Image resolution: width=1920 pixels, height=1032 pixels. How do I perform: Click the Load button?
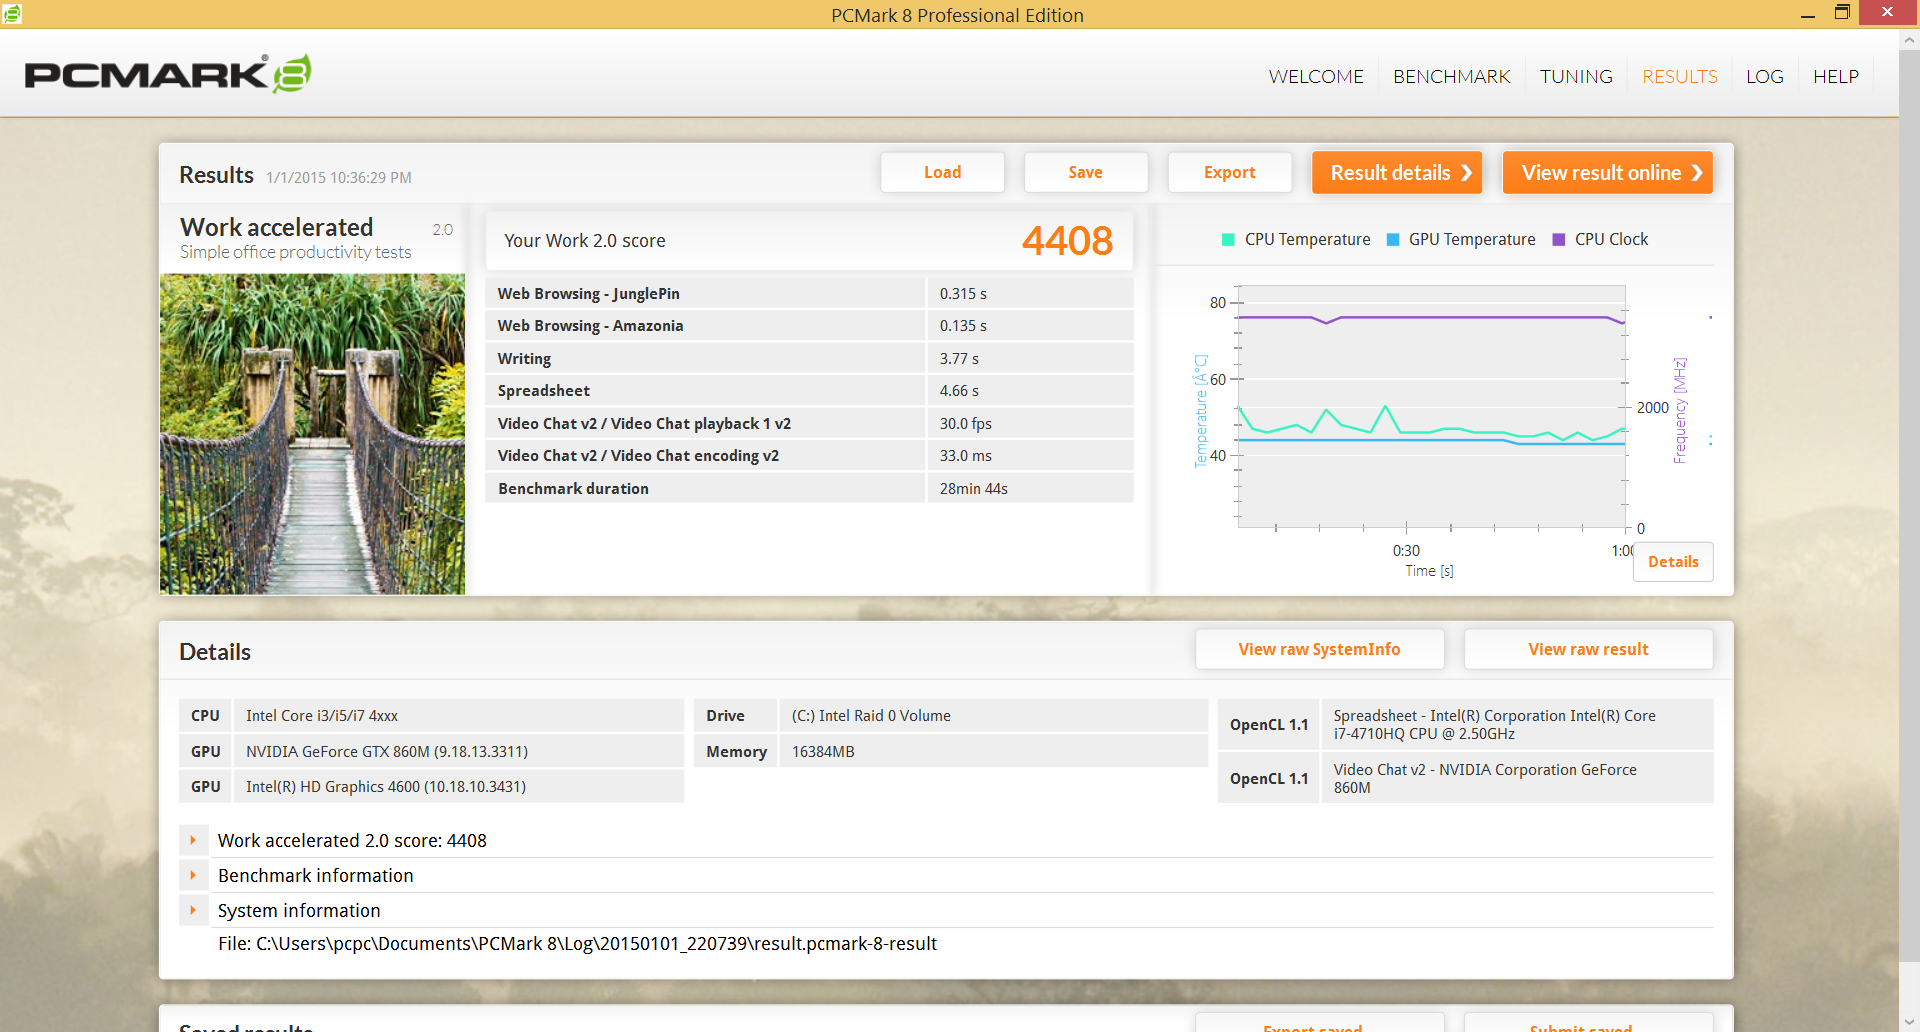point(942,172)
